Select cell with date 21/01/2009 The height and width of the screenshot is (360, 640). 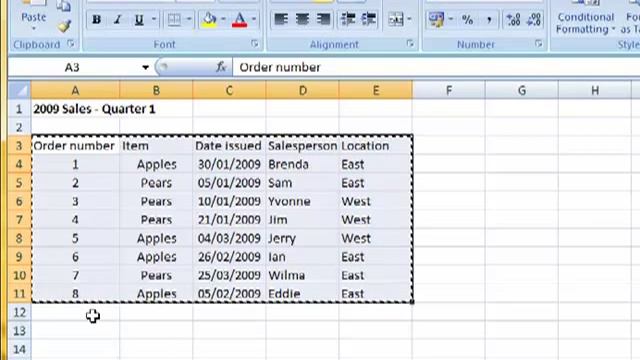pos(229,220)
